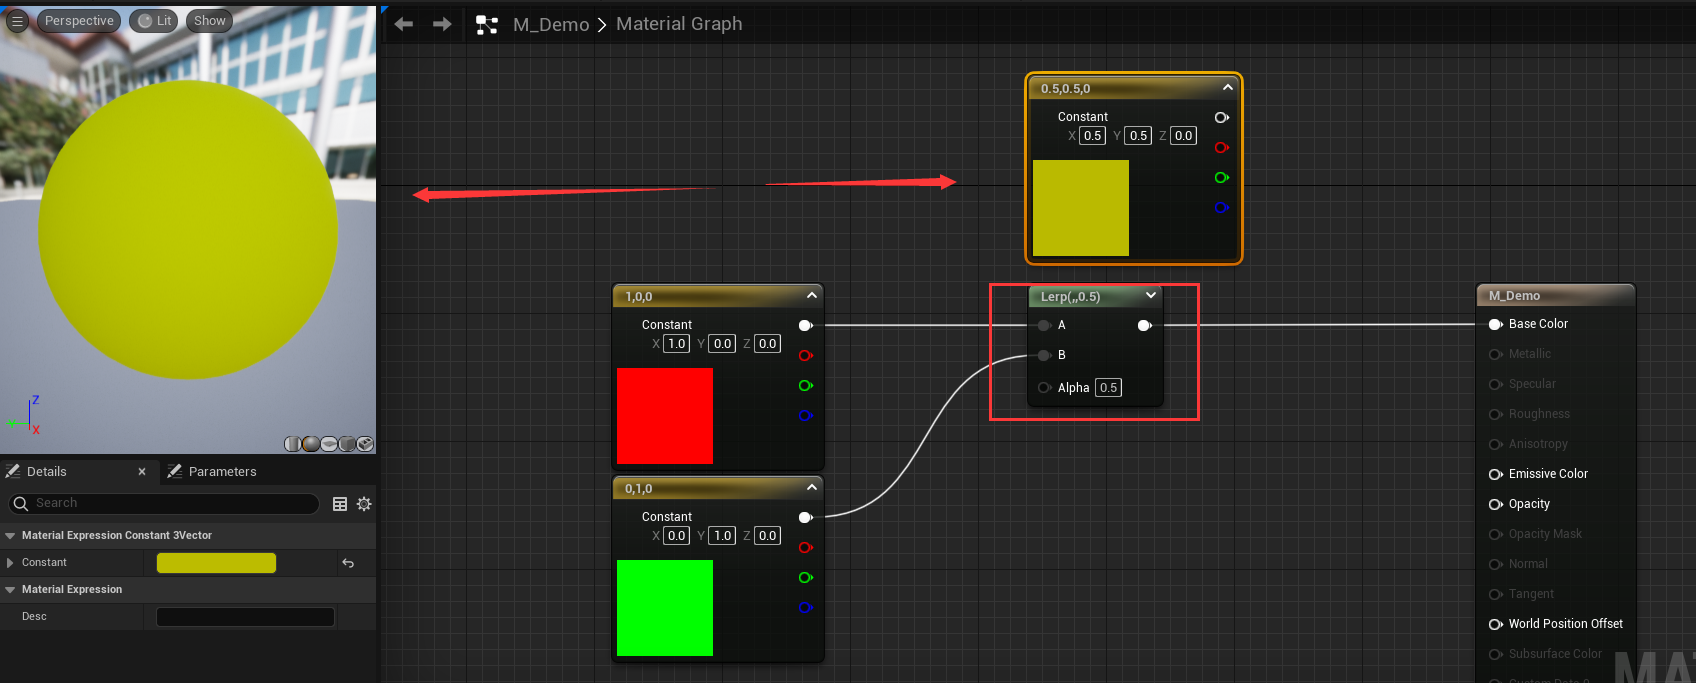Viewport: 1696px width, 683px height.
Task: Open the Details panel settings gear
Action: [x=364, y=504]
